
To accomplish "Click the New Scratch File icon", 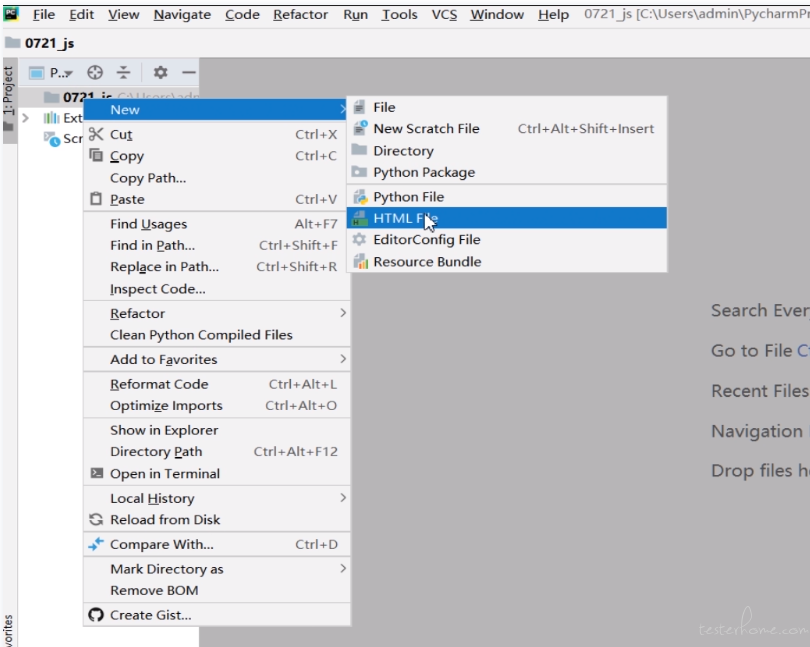I will point(360,128).
